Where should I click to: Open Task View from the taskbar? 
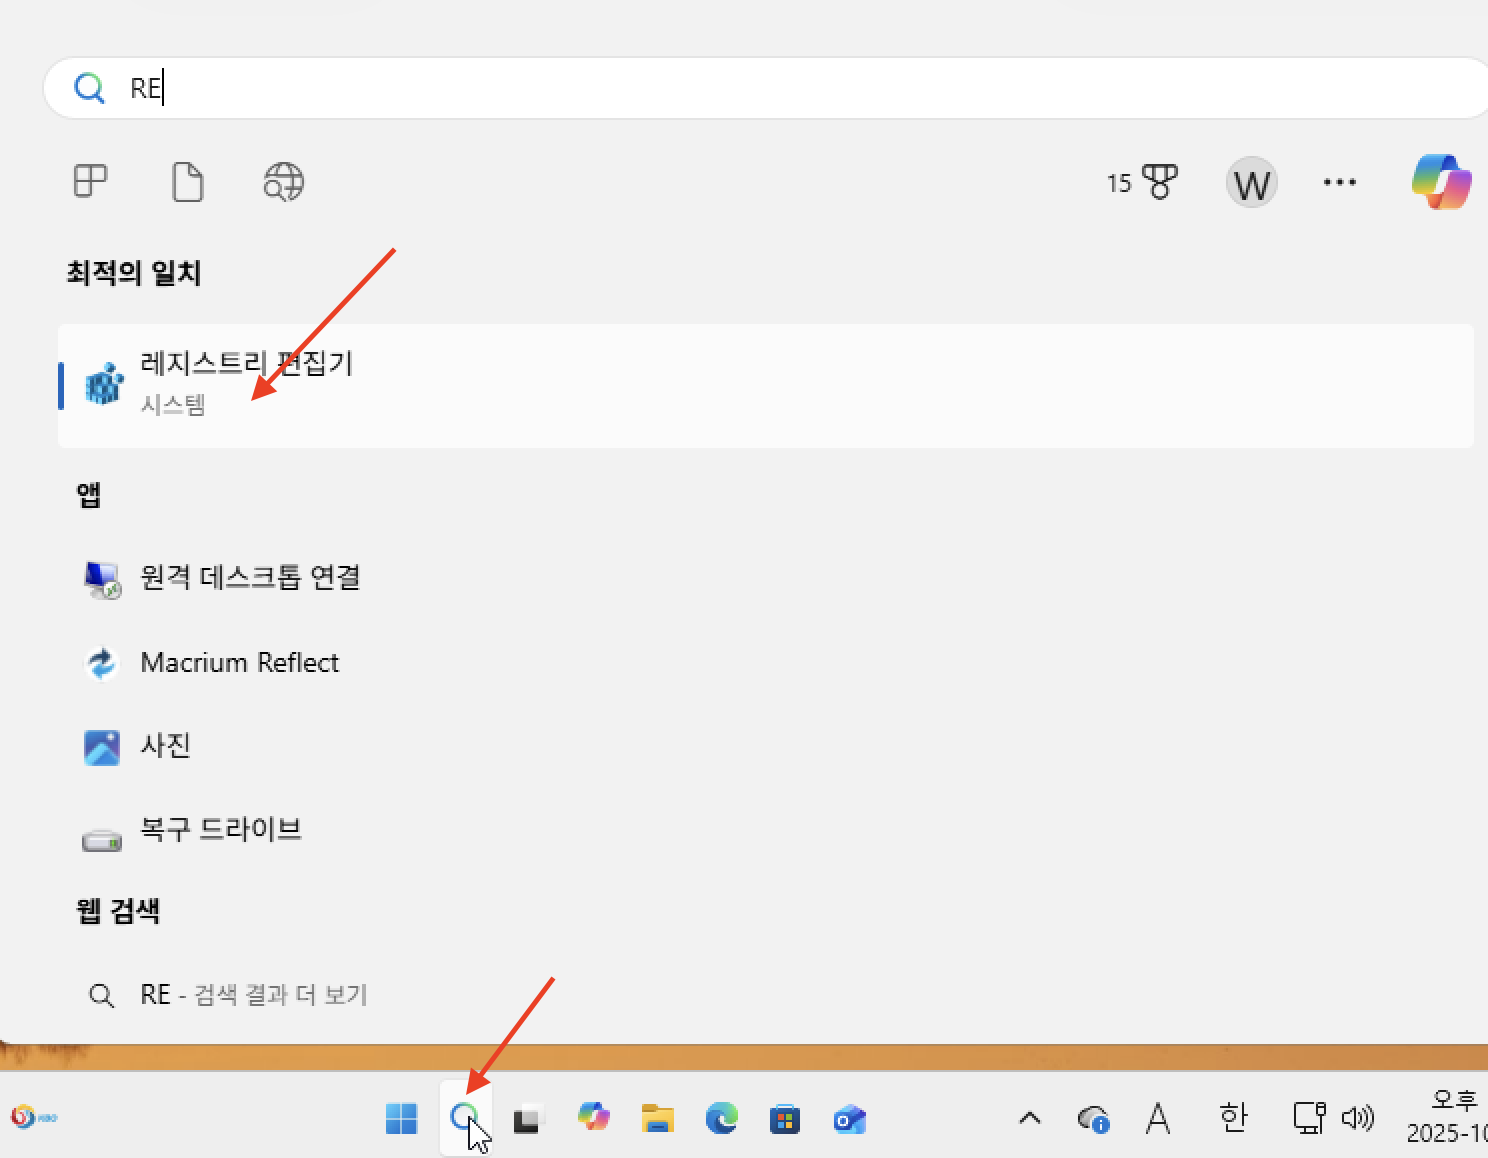point(527,1118)
